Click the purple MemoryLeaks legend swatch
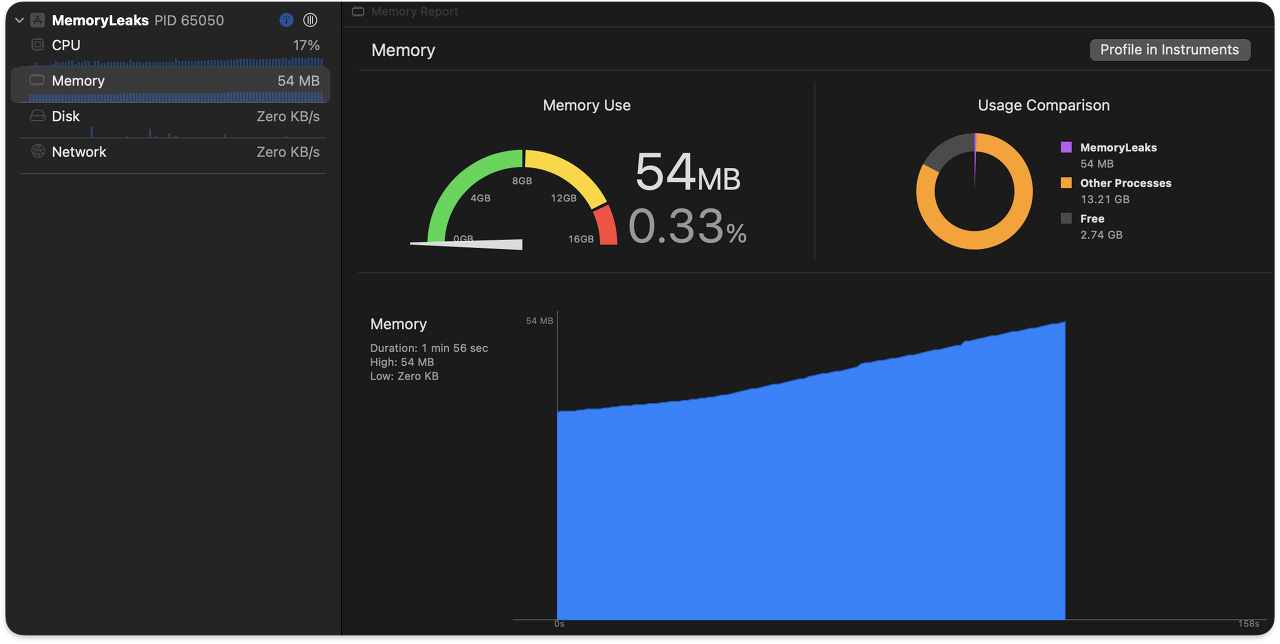Viewport: 1280px width, 644px height. coord(1066,147)
